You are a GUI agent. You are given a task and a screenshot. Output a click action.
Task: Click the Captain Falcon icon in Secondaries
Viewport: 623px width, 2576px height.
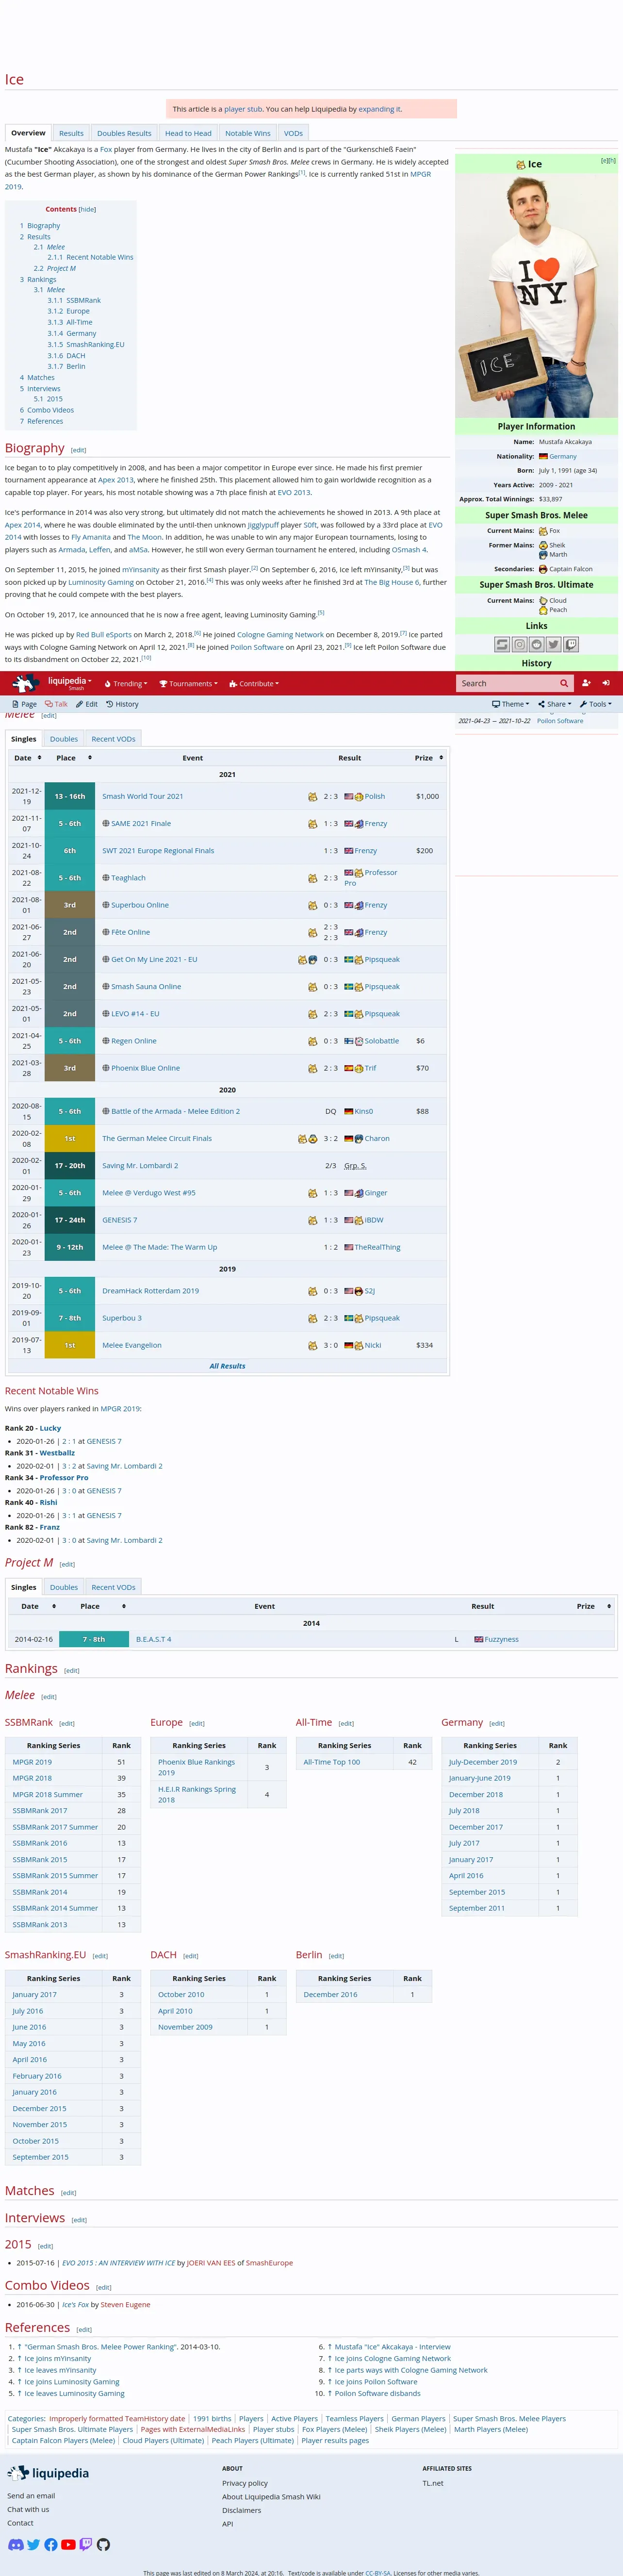point(543,569)
